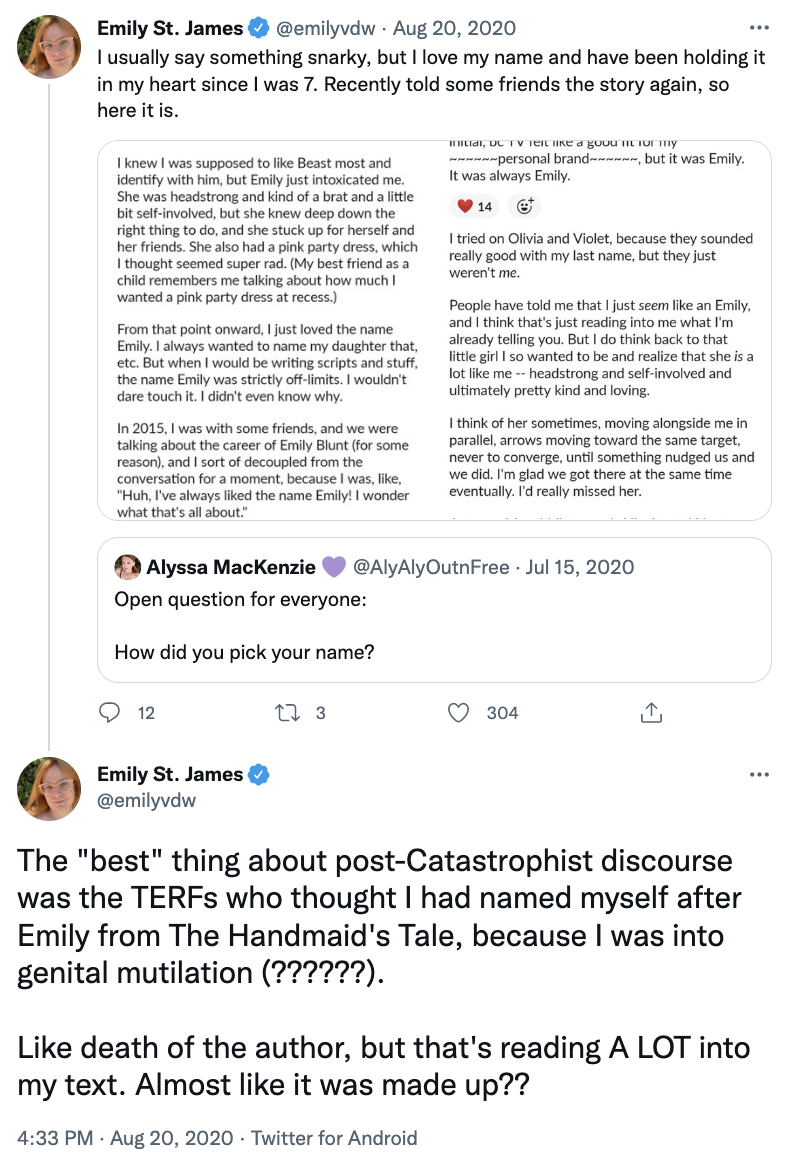This screenshot has width=790, height=1168.
Task: Click the red heart reaction with 14
Action: 475,207
